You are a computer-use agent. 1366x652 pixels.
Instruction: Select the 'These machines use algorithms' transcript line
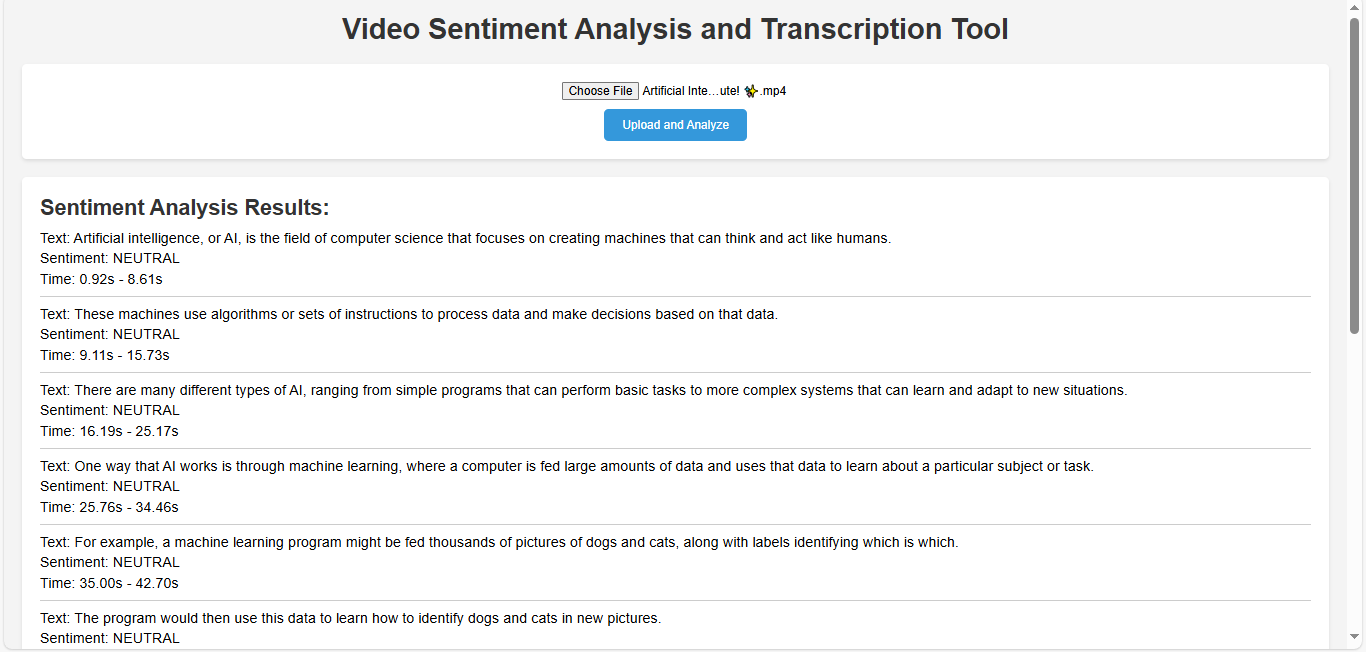[409, 314]
